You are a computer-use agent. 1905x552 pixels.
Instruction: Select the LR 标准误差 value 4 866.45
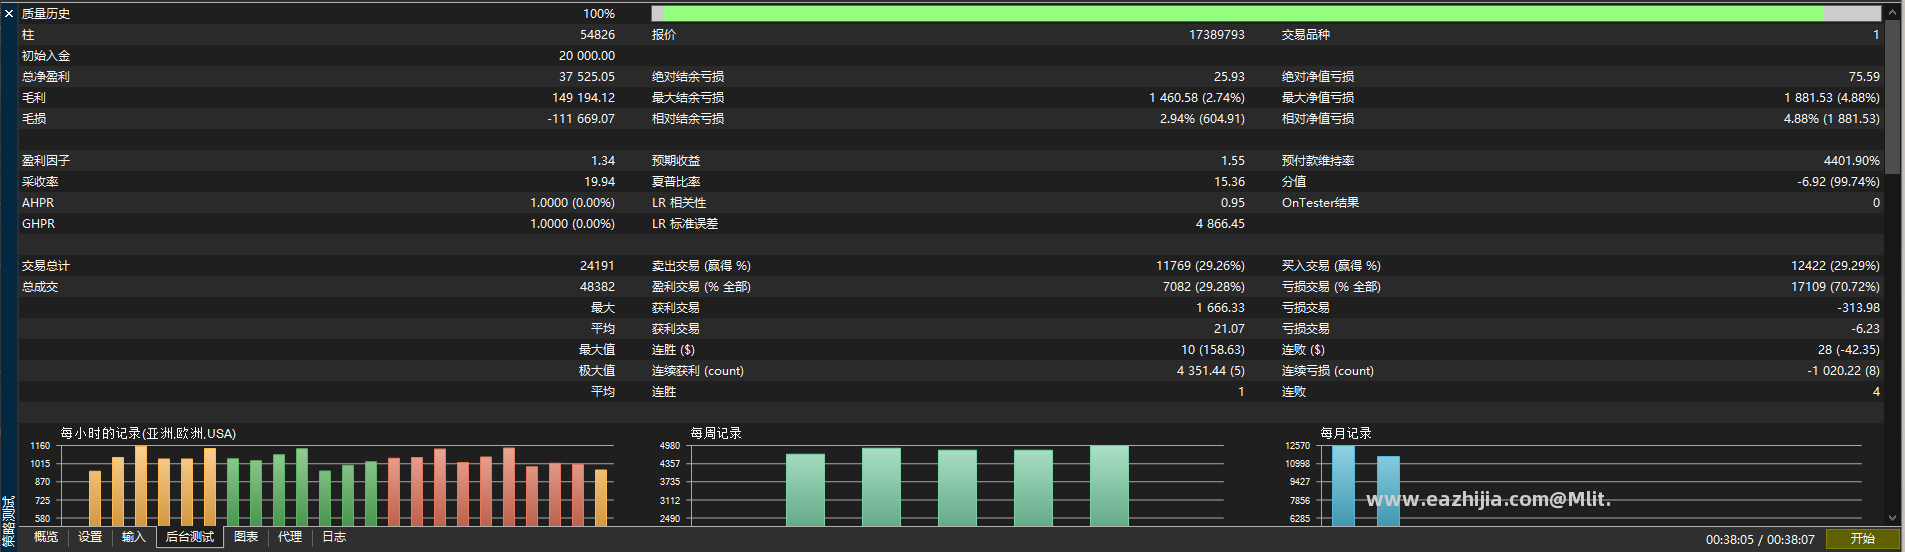coord(1220,224)
